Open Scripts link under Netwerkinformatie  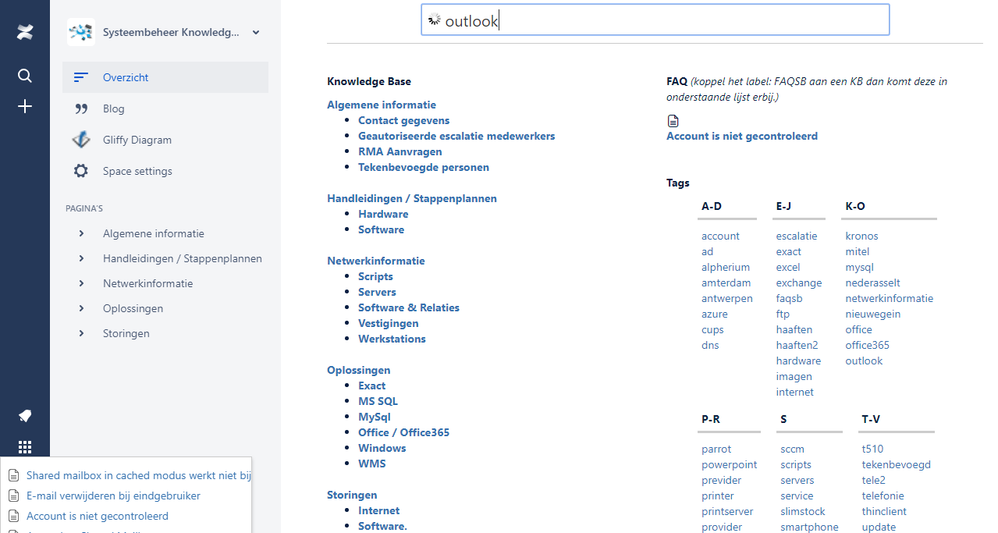point(376,276)
